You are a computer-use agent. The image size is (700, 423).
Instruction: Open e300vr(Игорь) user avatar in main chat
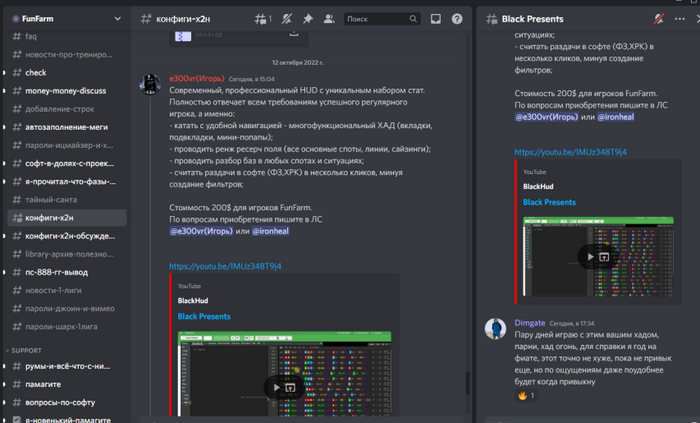tap(150, 83)
